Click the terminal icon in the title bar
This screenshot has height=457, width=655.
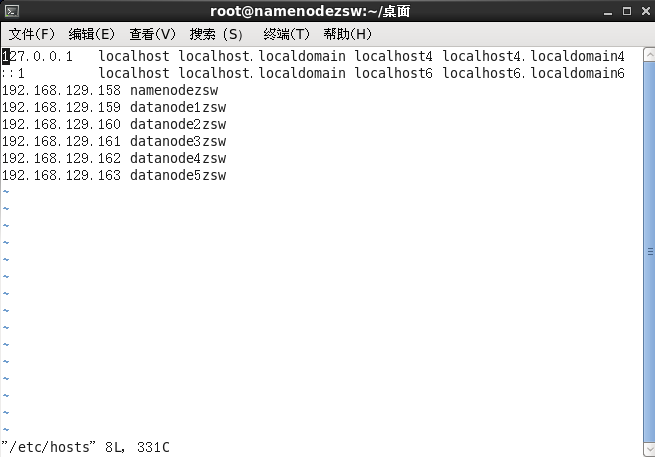coord(12,11)
